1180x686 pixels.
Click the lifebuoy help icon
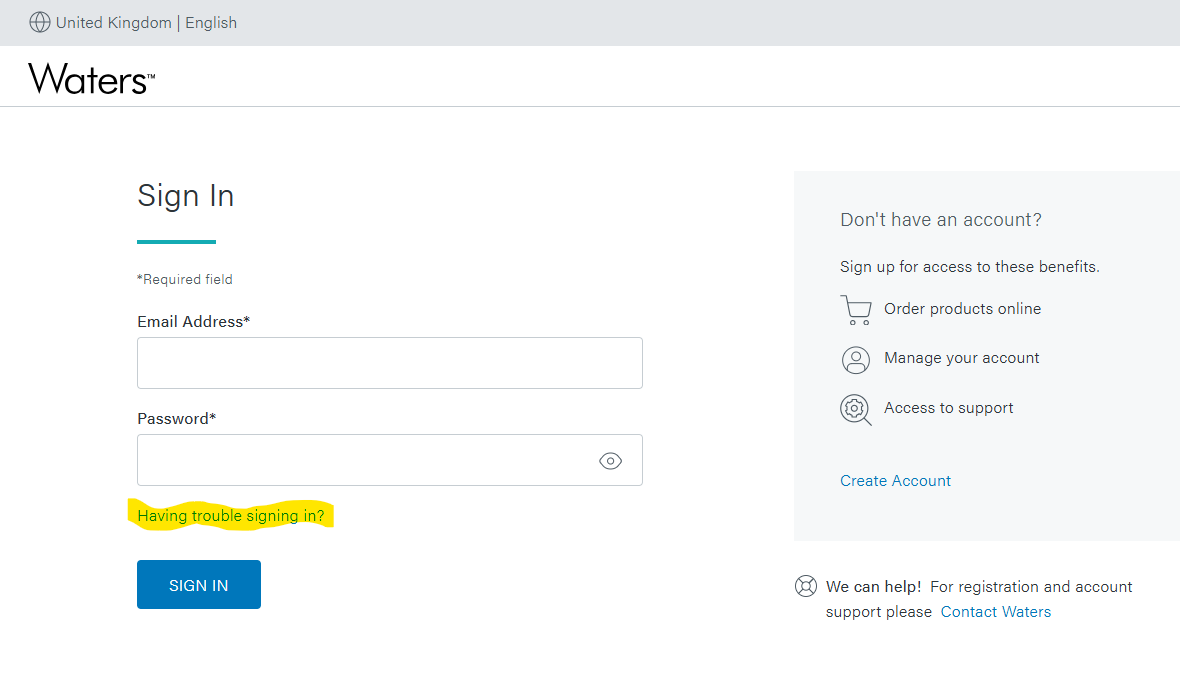806,586
